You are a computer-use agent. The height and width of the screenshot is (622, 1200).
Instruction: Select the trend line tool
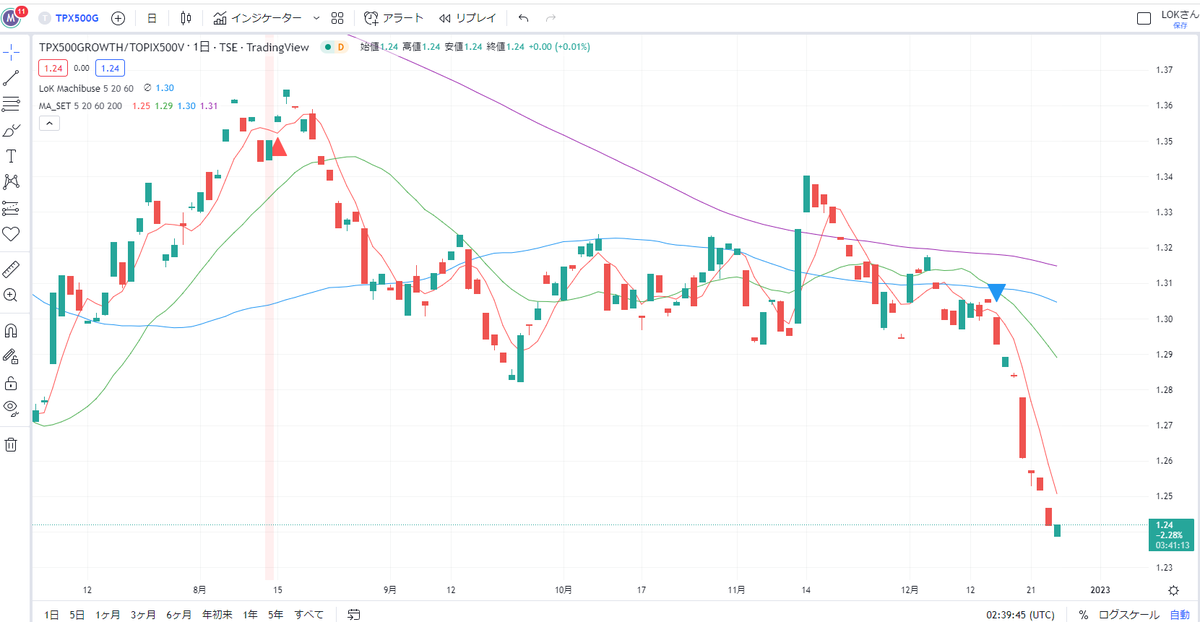coord(12,77)
